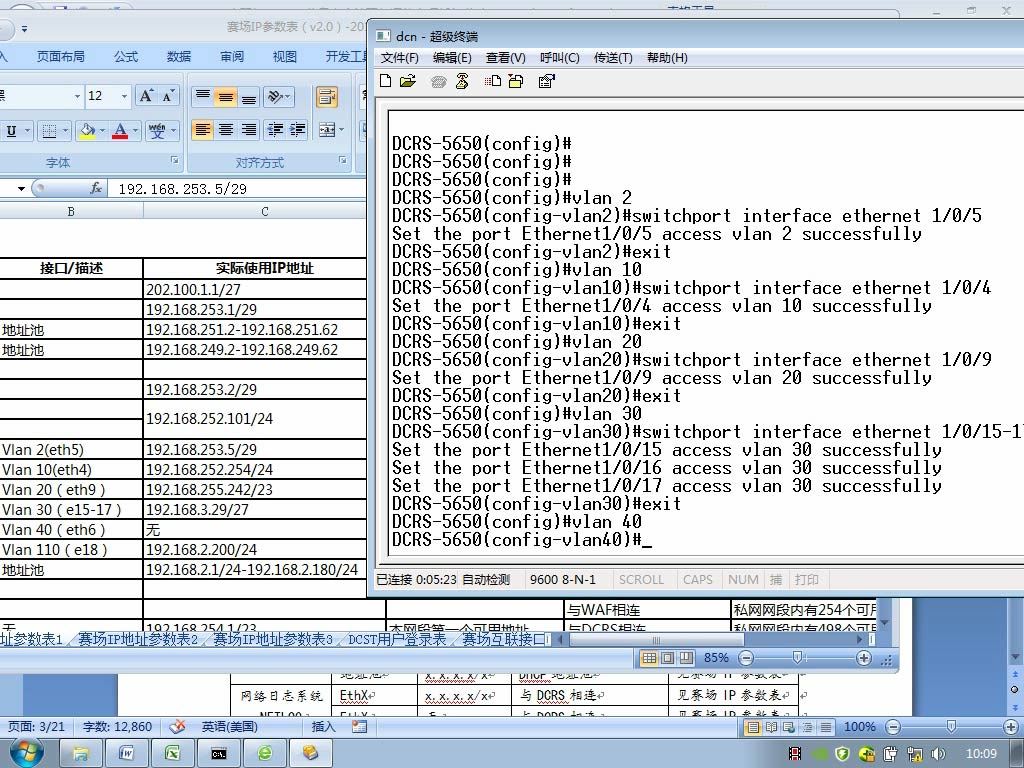Open 帮助(H) menu in HyperTerminal
The width and height of the screenshot is (1024, 768).
click(667, 57)
